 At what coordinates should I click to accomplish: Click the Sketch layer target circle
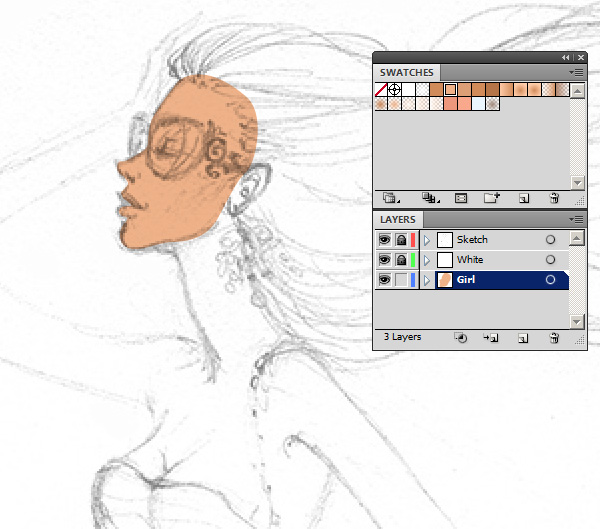(x=550, y=240)
